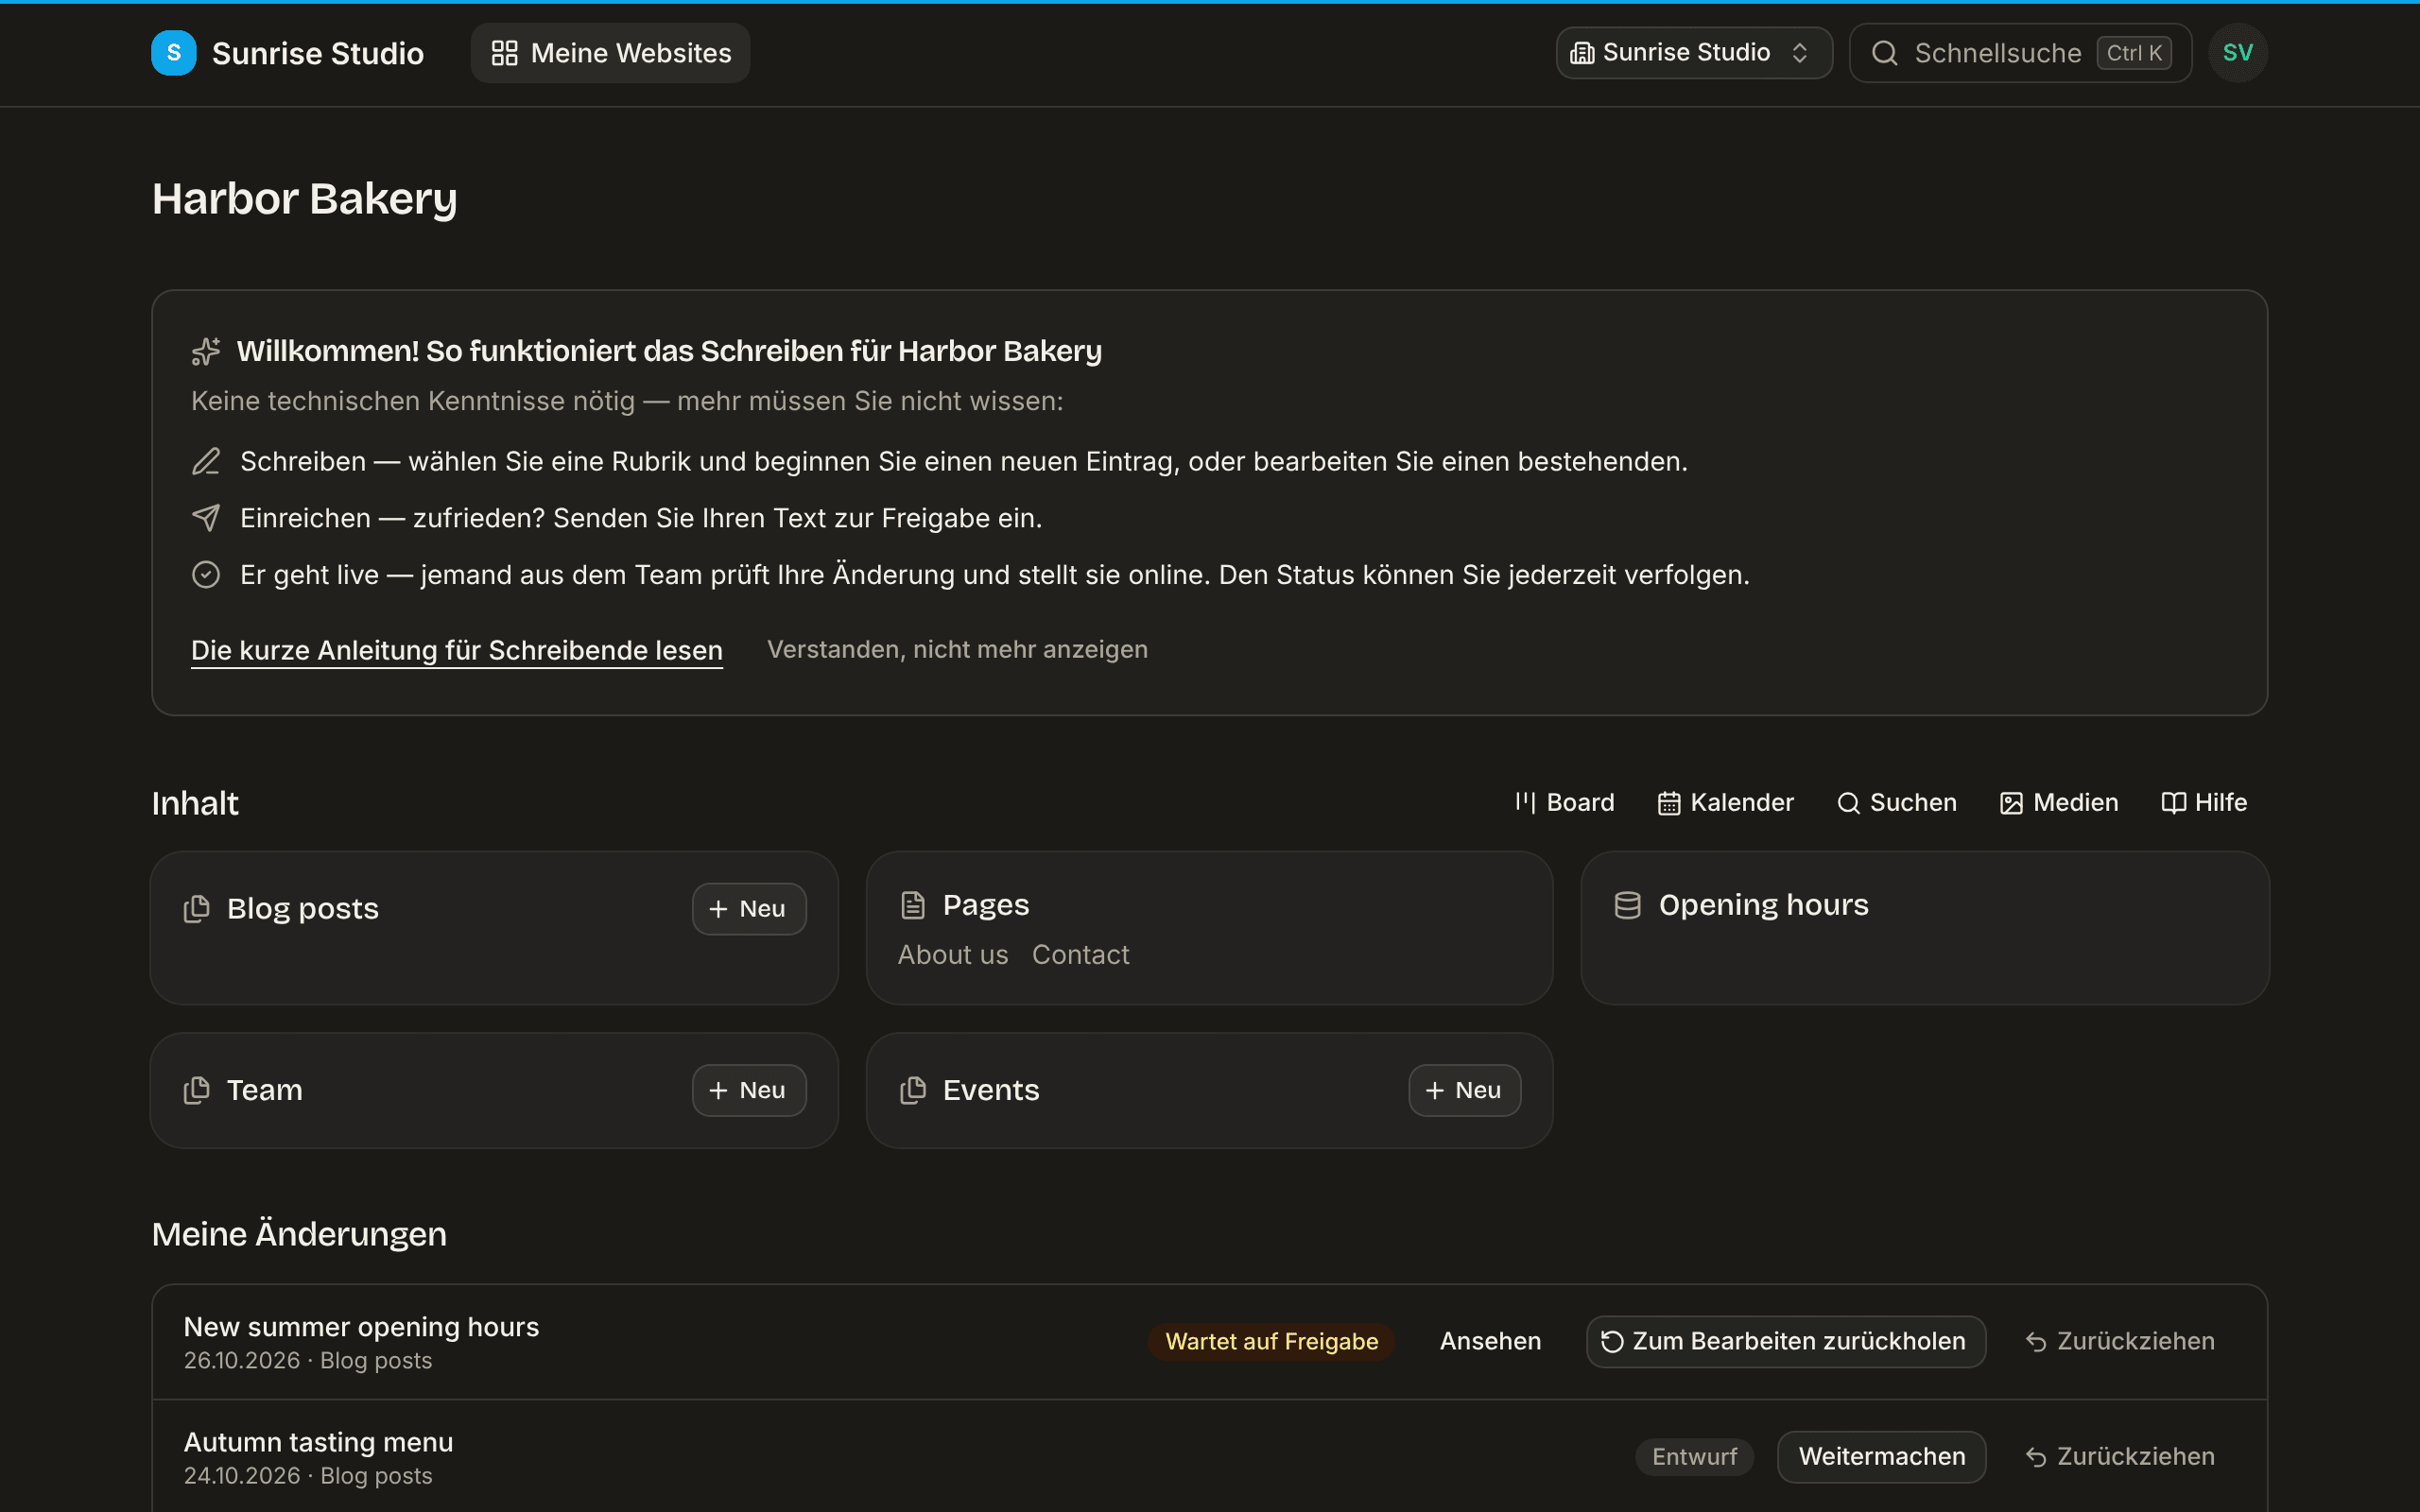Image resolution: width=2420 pixels, height=1512 pixels.
Task: Switch to the Board view
Action: 1564,803
